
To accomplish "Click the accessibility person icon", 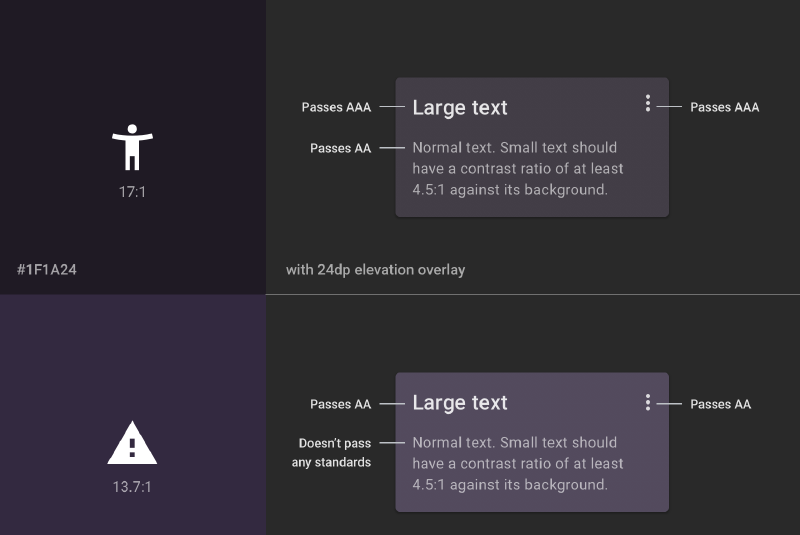I will 132,147.
